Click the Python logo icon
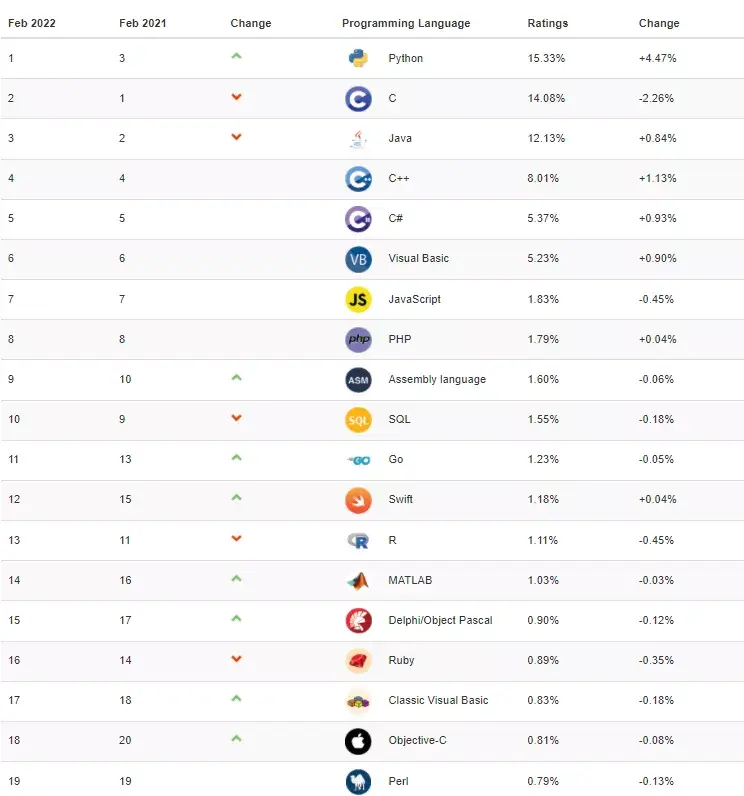The width and height of the screenshot is (744, 796). tap(358, 58)
